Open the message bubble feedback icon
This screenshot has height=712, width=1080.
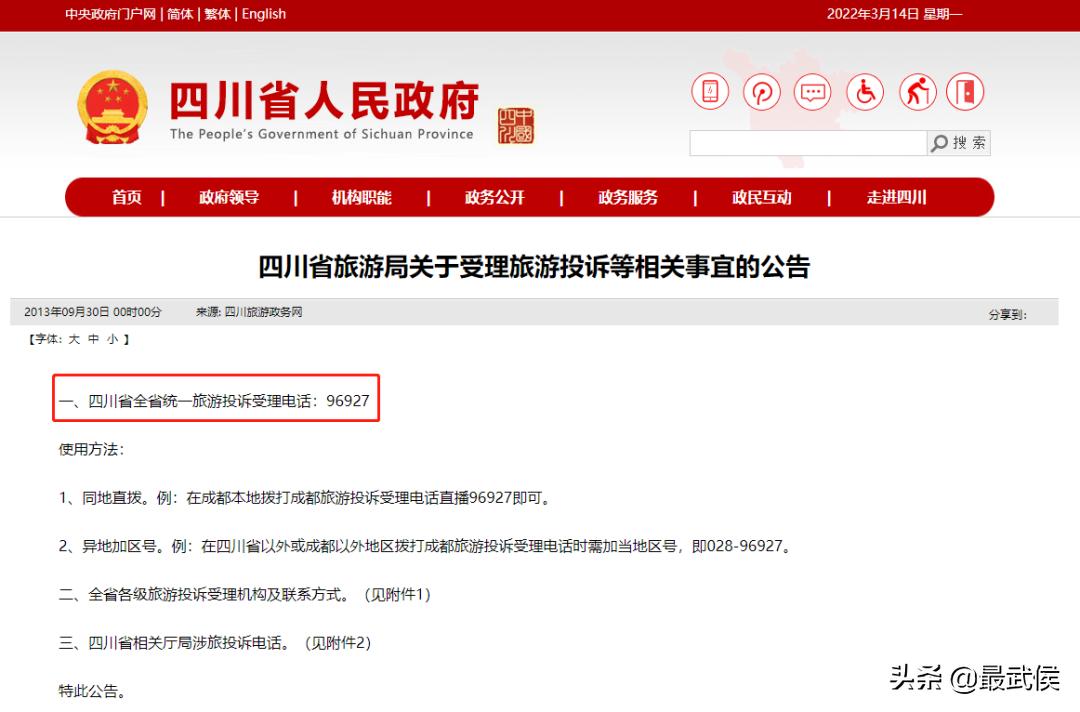coord(812,91)
